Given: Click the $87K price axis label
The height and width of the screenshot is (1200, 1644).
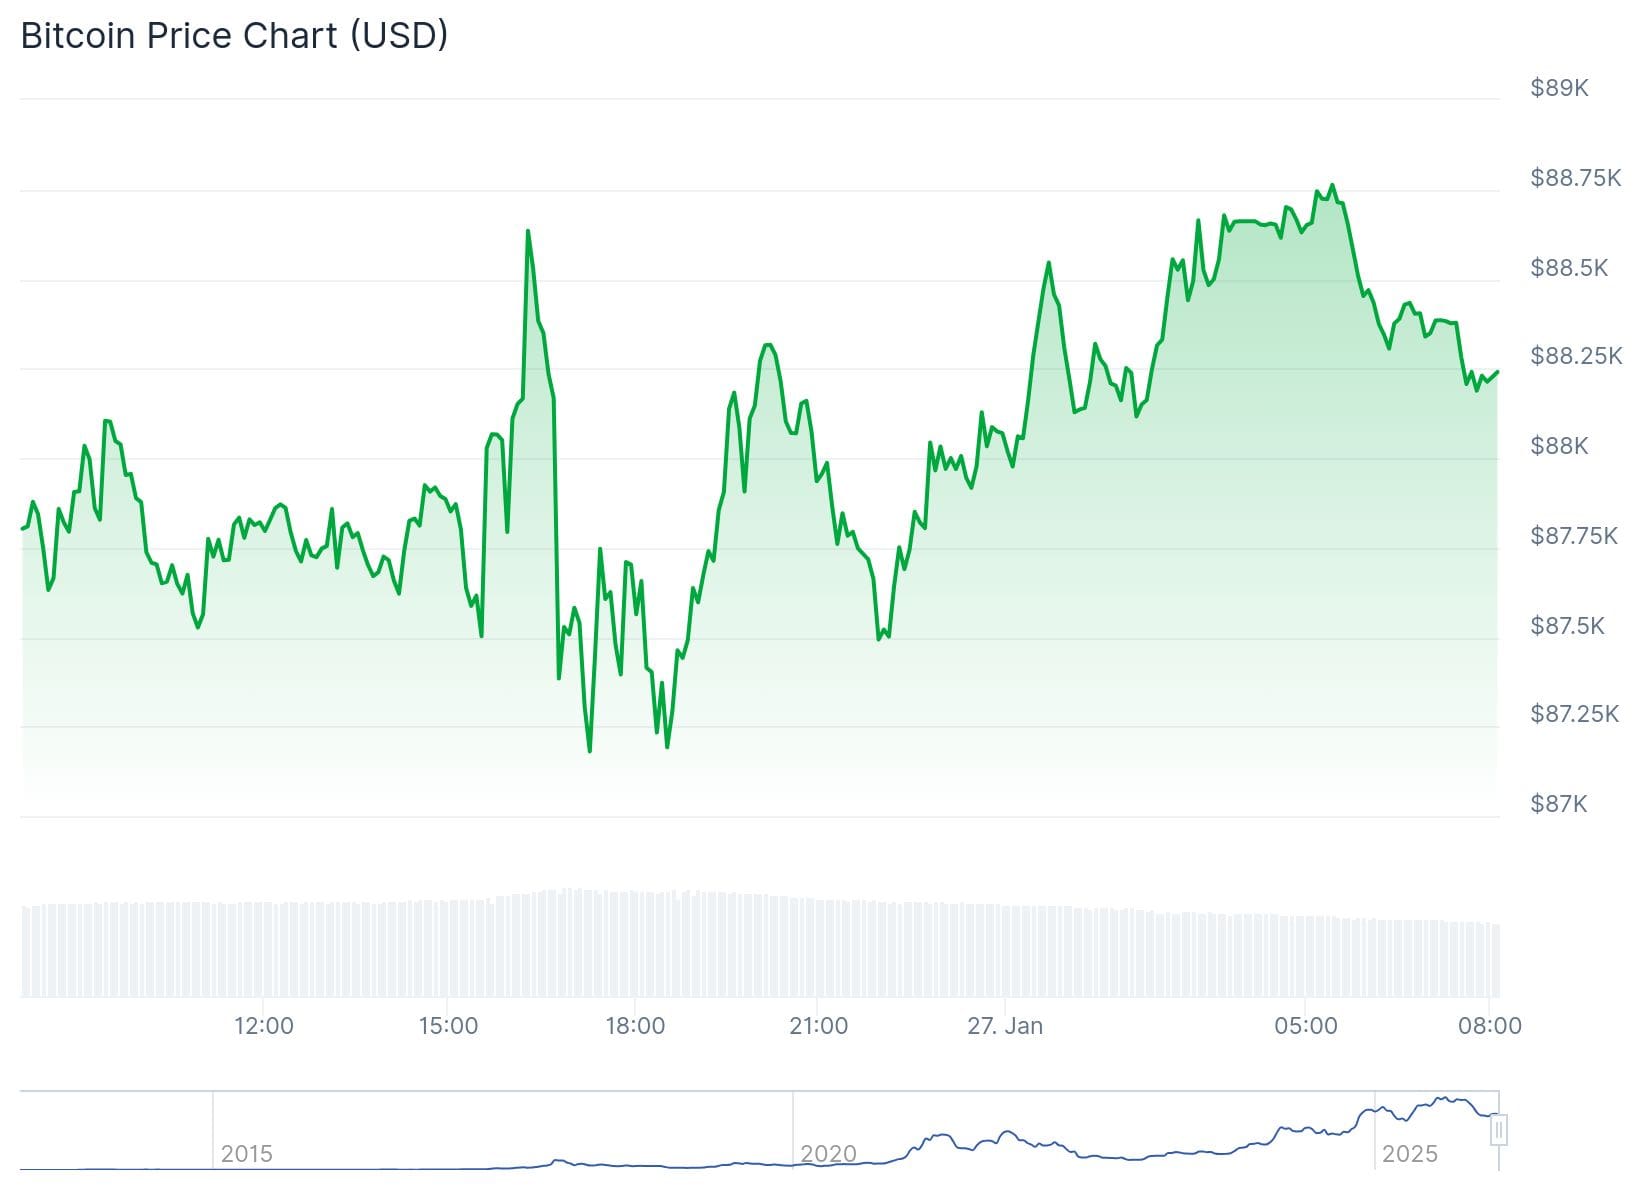Looking at the screenshot, I should [x=1558, y=803].
